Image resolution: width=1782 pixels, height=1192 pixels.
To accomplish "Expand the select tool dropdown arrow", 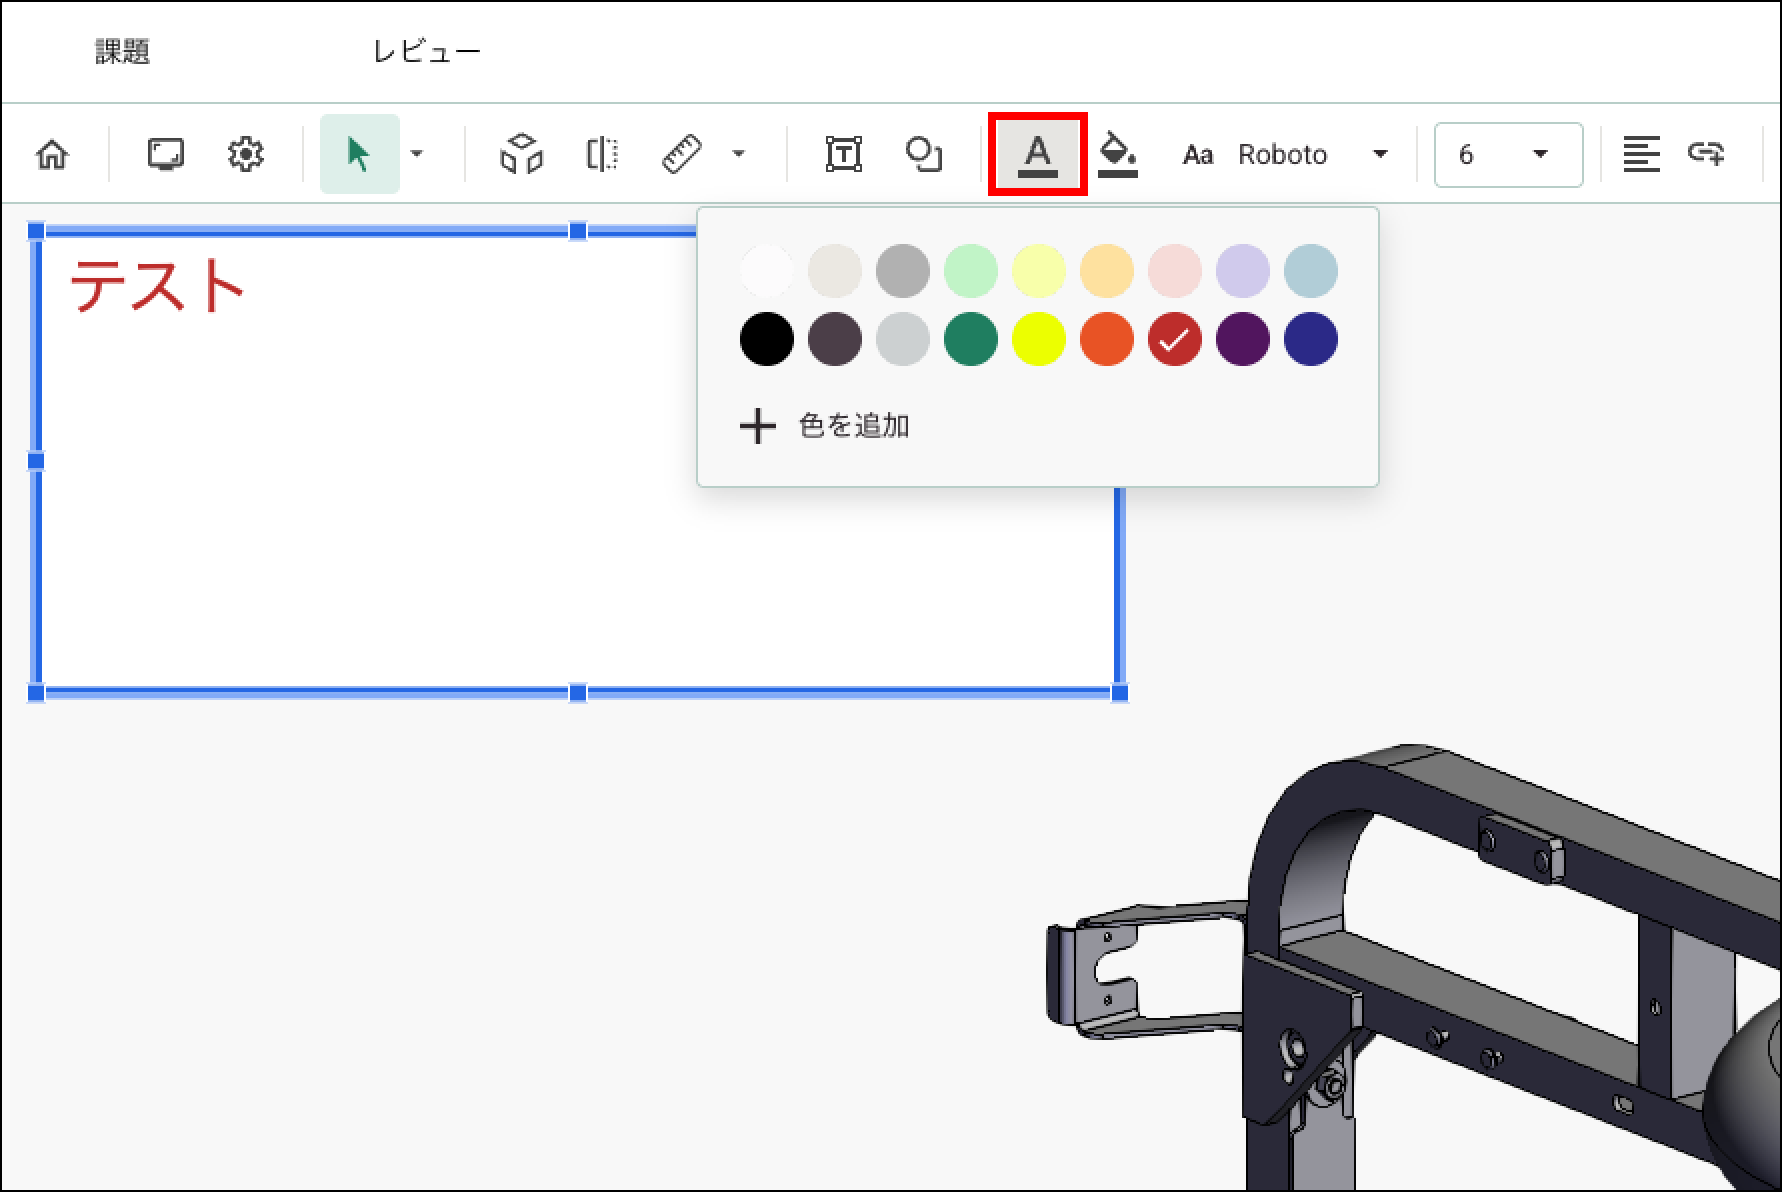I will point(417,154).
